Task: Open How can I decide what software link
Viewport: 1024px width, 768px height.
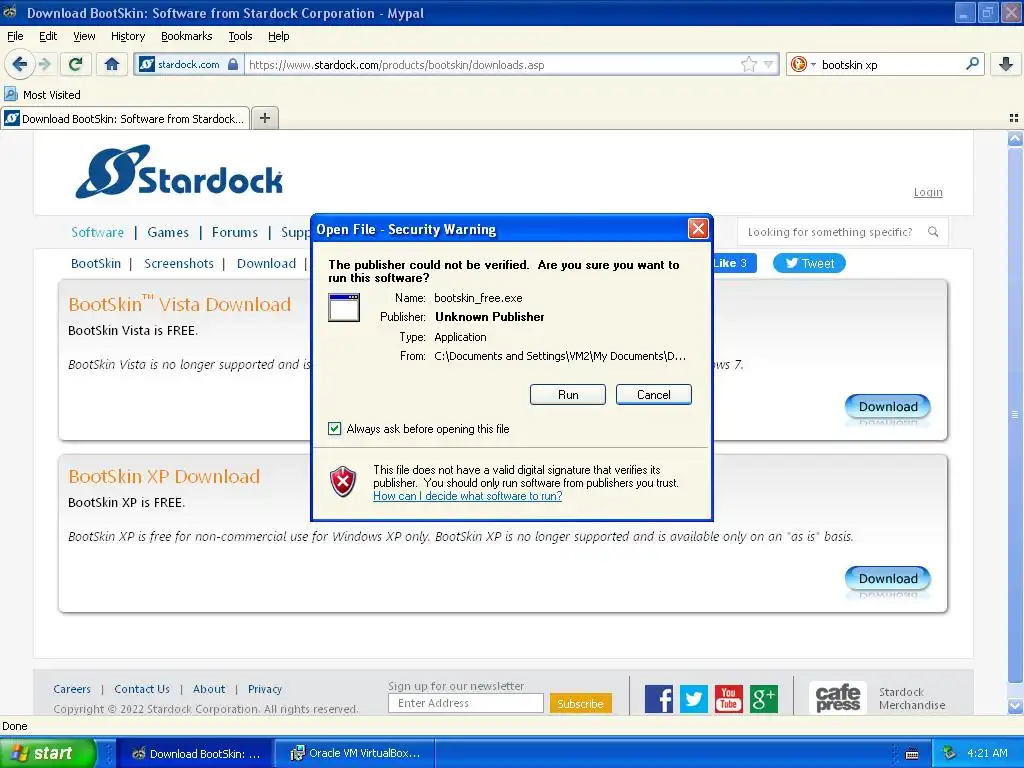Action: (x=468, y=496)
